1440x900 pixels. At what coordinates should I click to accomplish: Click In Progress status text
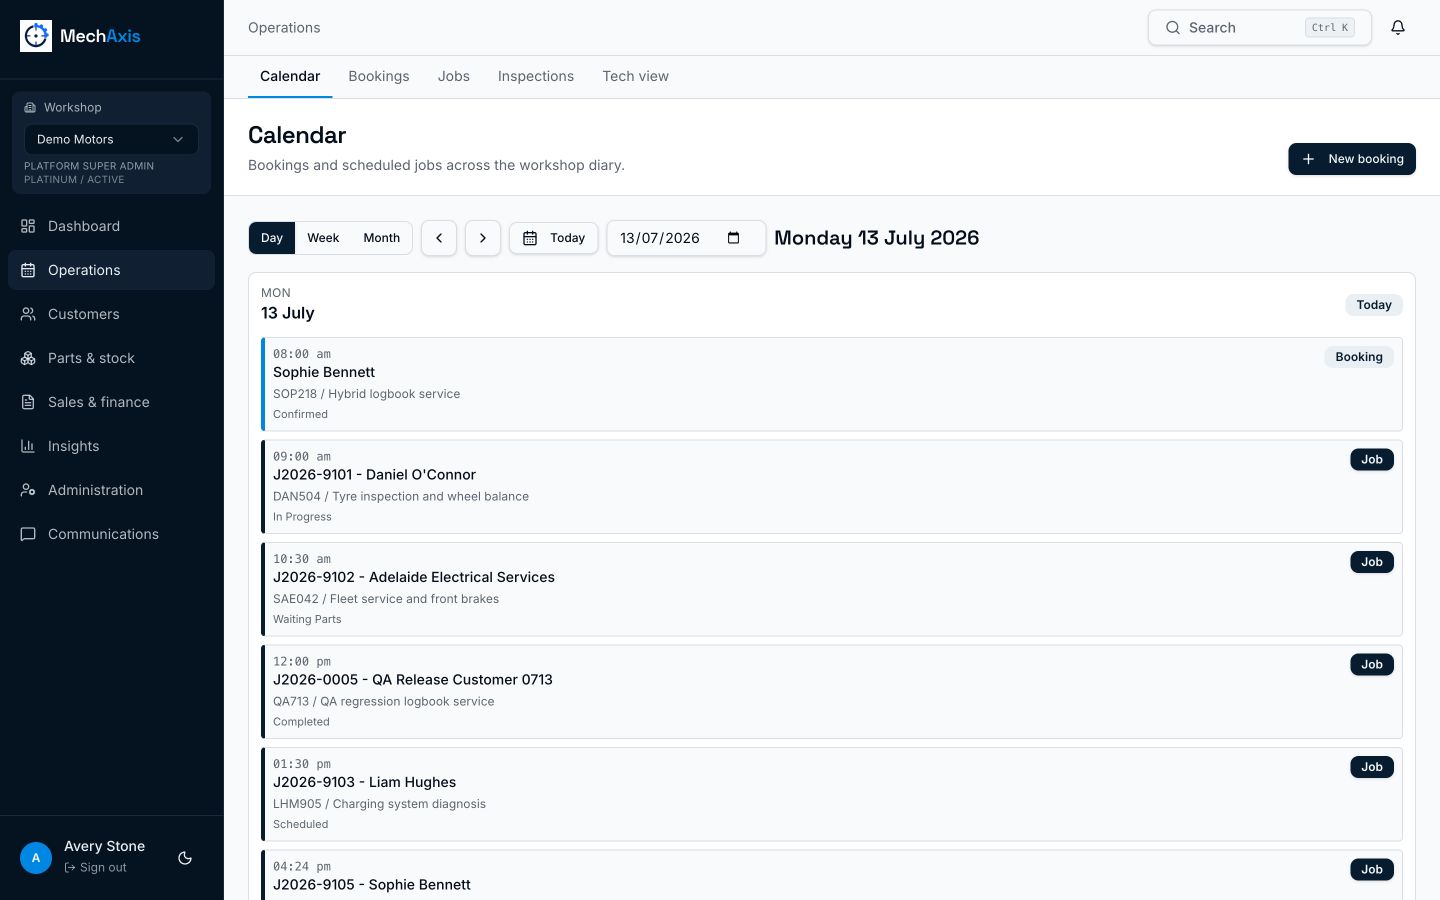(x=302, y=517)
